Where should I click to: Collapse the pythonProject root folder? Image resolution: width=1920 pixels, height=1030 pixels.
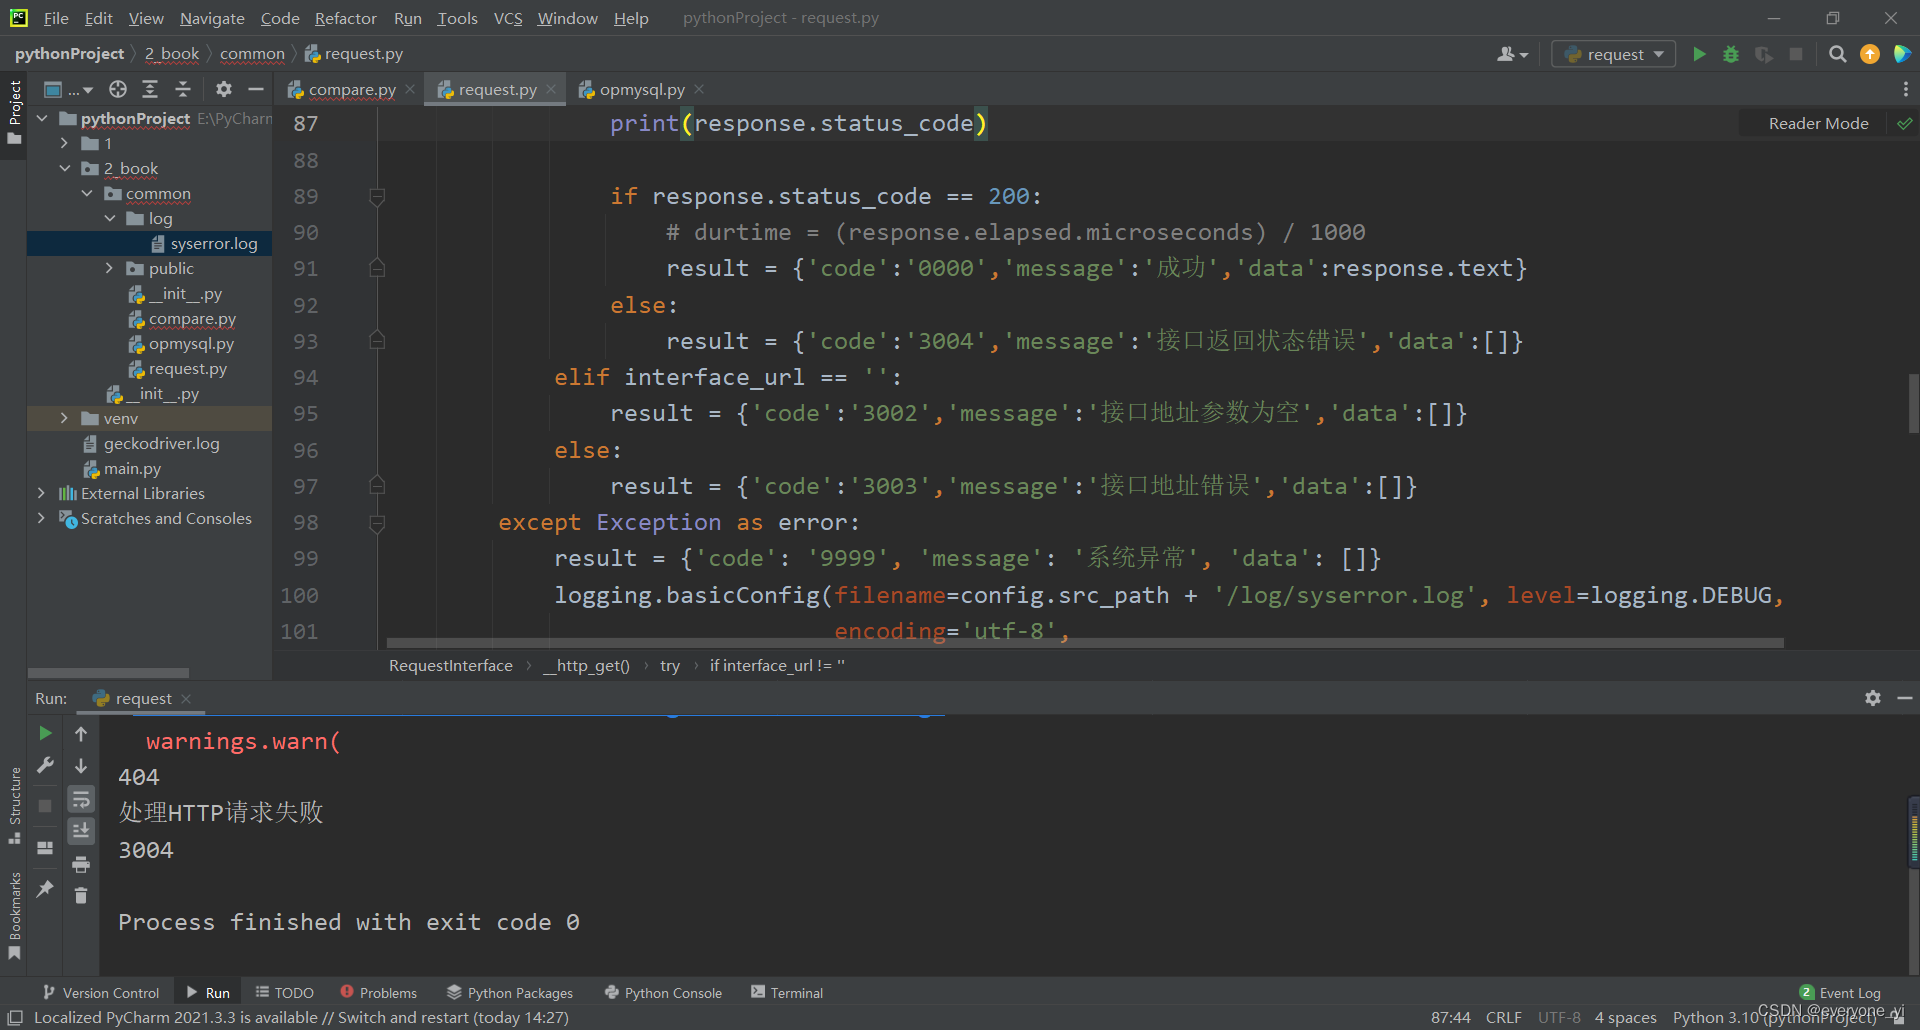click(x=42, y=118)
